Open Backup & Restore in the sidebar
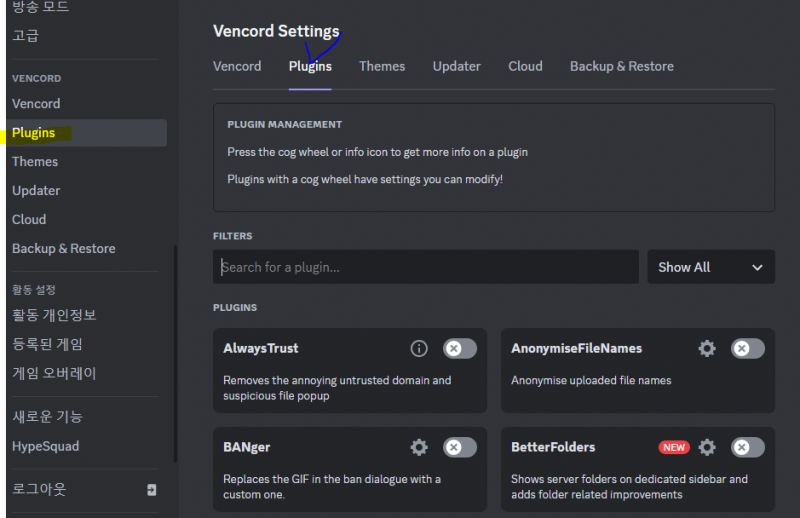Viewport: 800px width, 518px height. pos(64,249)
